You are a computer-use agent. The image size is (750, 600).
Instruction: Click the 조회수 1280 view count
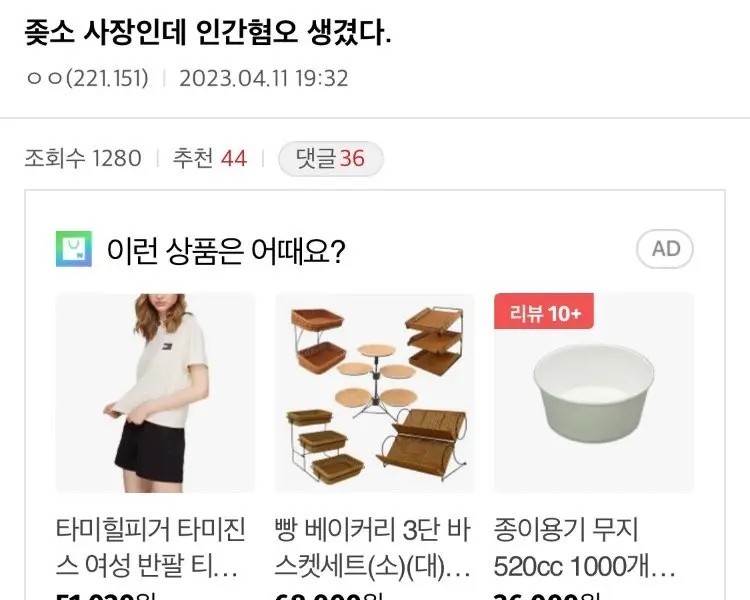pyautogui.click(x=83, y=158)
